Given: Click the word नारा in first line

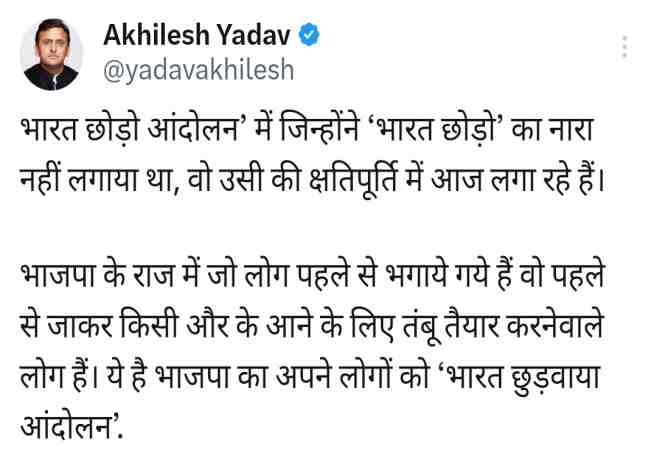Looking at the screenshot, I should click(x=571, y=130).
